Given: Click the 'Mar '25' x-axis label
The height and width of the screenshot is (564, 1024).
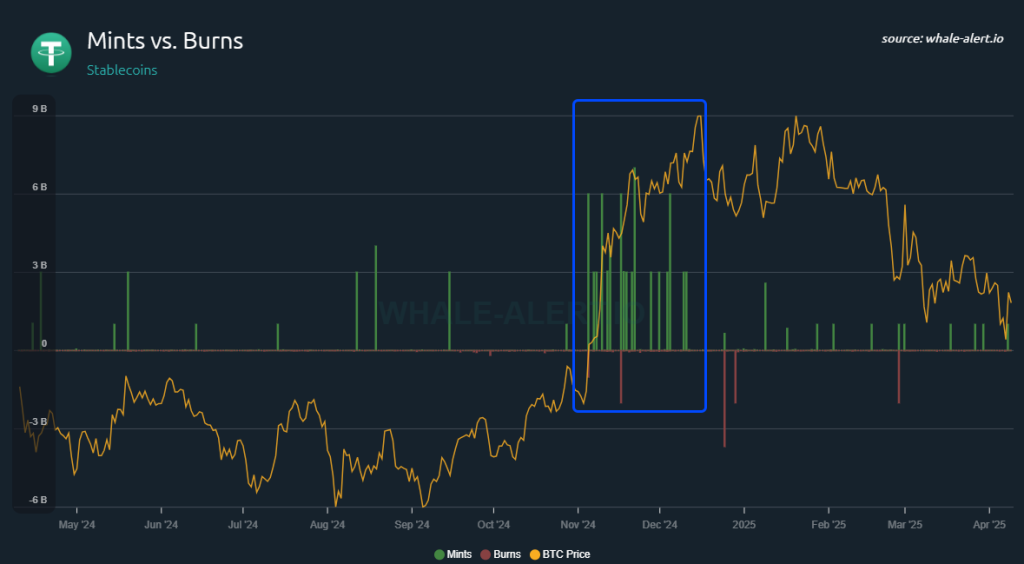Looking at the screenshot, I should point(905,525).
